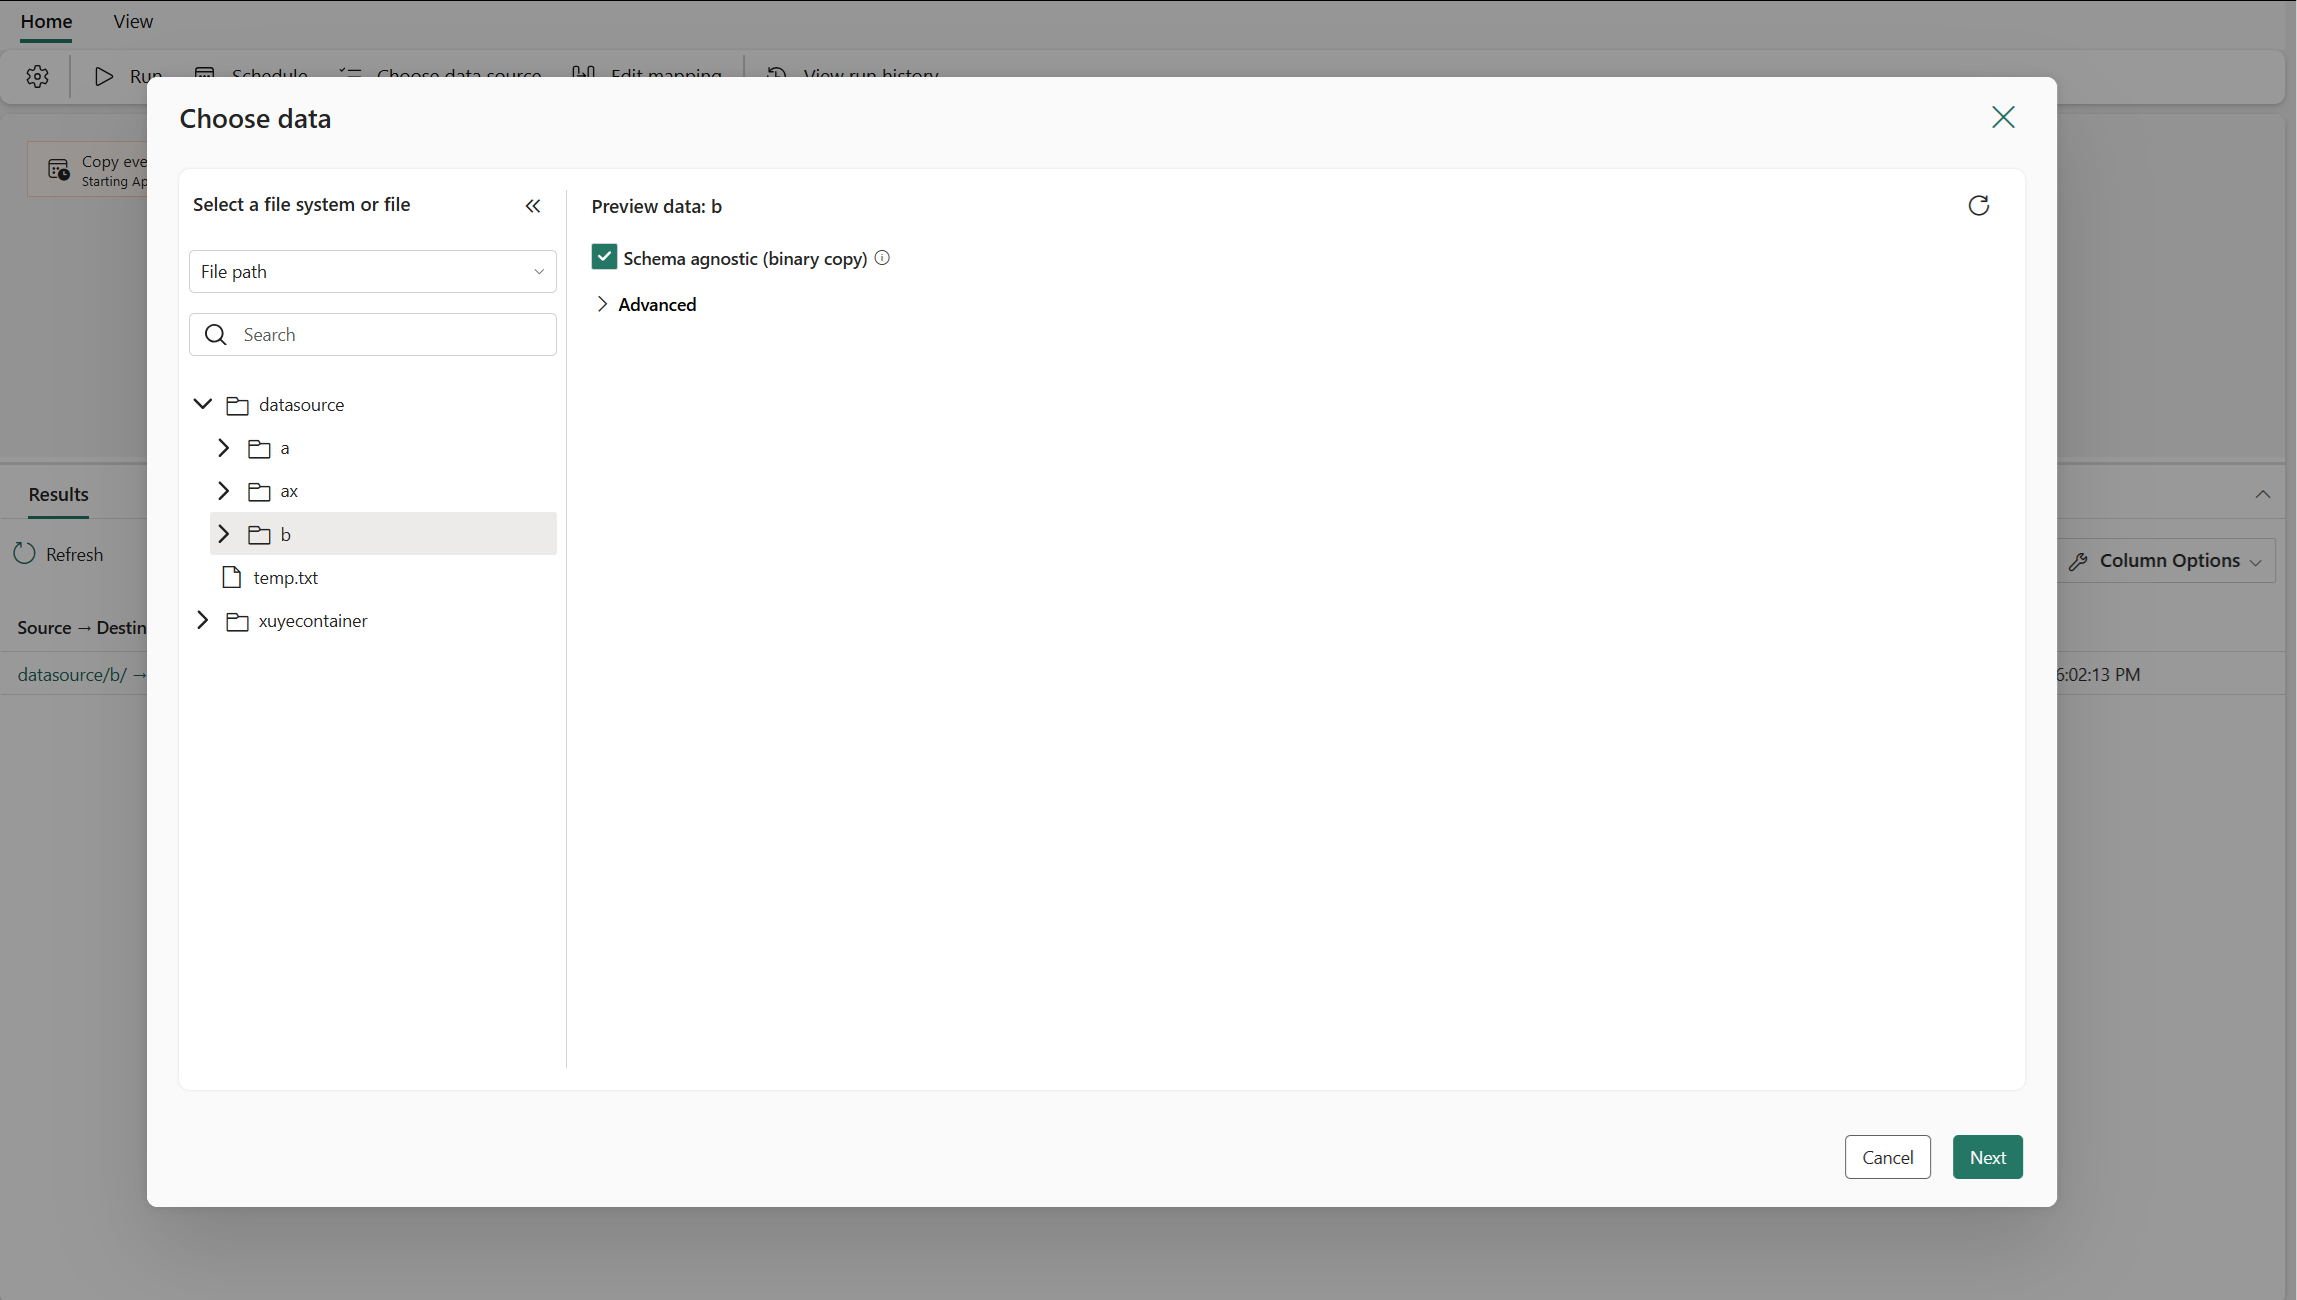Expand folder ax chevron
The width and height of the screenshot is (2297, 1300).
(x=224, y=491)
